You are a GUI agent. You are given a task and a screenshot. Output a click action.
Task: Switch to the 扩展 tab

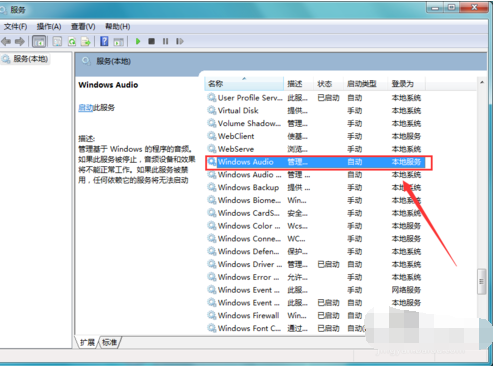point(87,342)
